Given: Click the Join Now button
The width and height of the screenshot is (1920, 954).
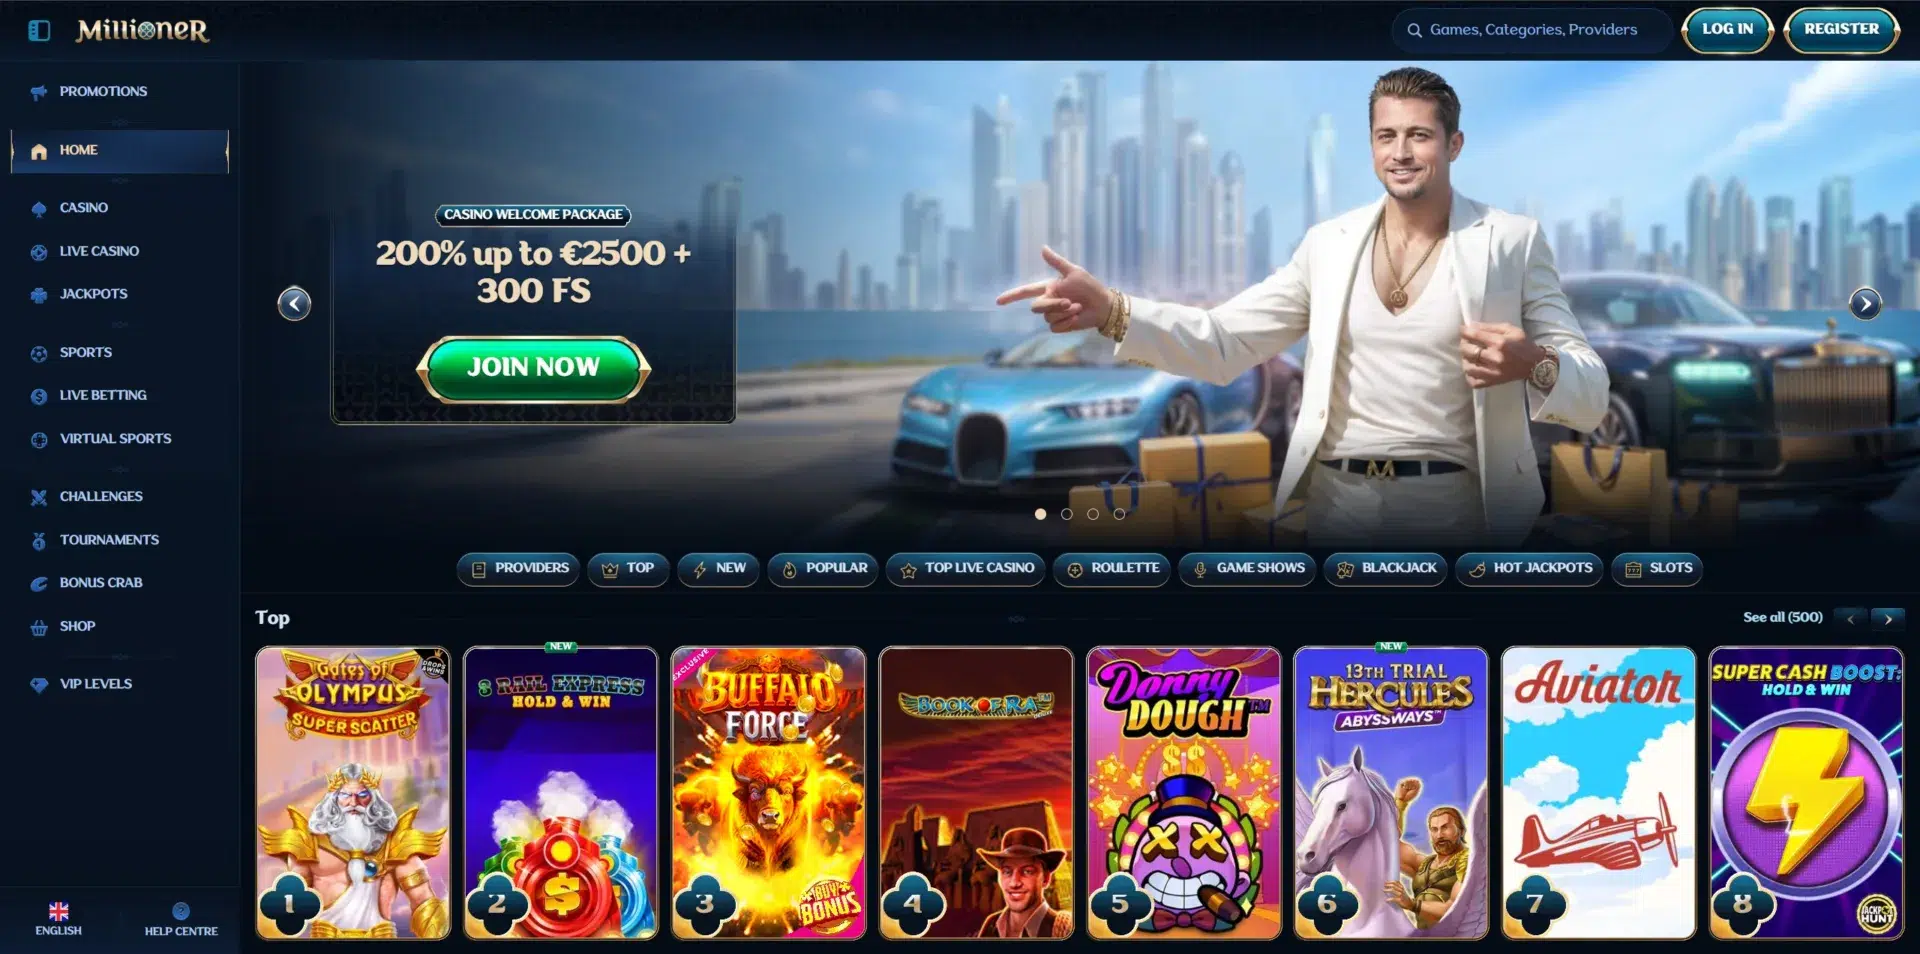Looking at the screenshot, I should point(533,368).
